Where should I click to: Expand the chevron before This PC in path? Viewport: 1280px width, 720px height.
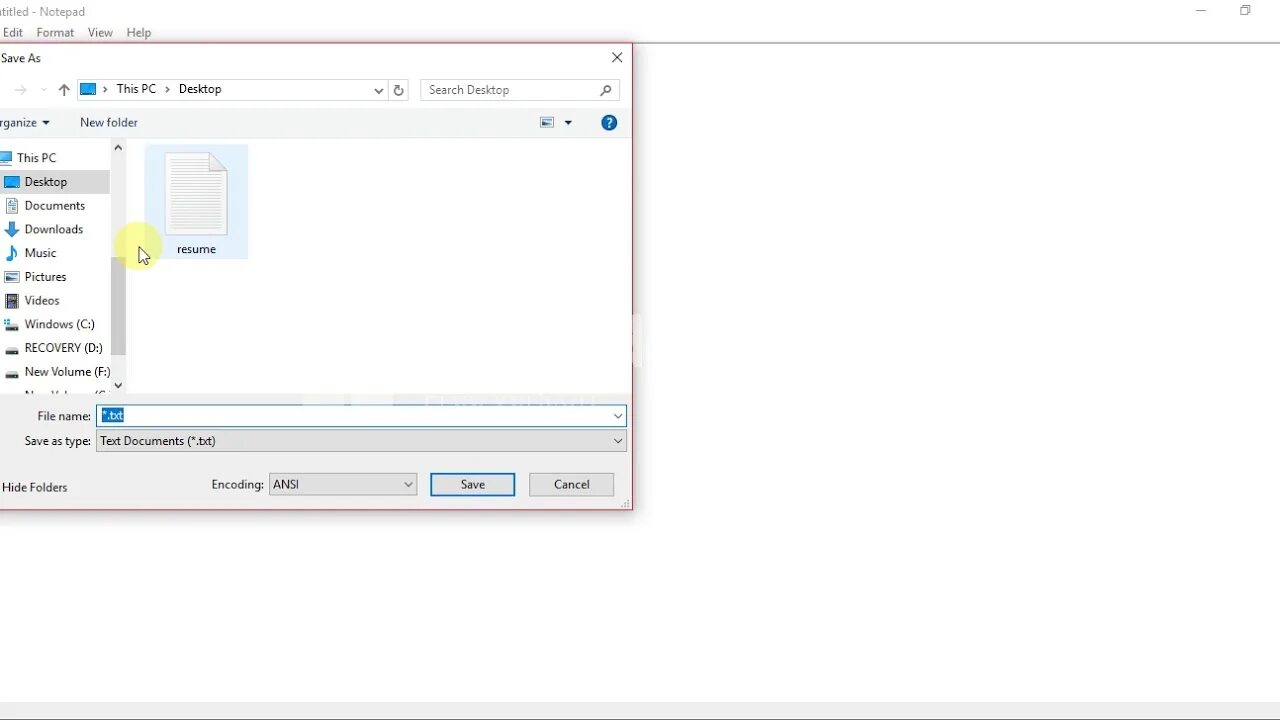tap(105, 90)
